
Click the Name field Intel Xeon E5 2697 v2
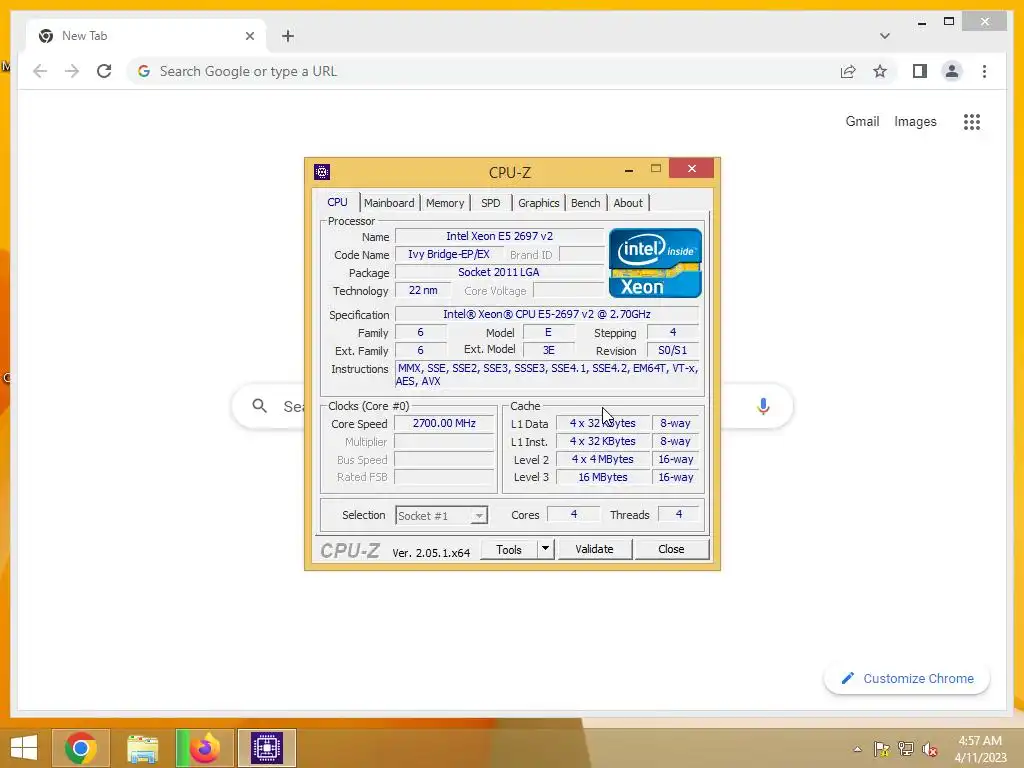[500, 236]
